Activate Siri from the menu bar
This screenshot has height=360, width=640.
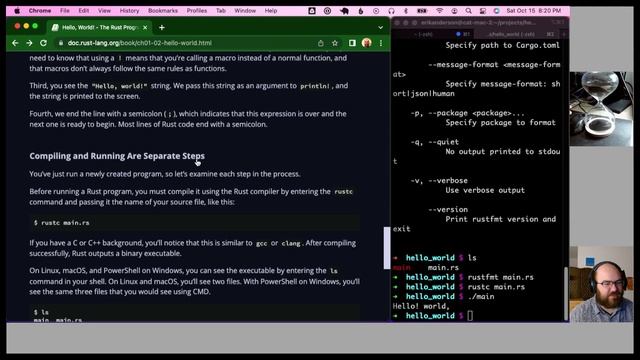(x=496, y=11)
